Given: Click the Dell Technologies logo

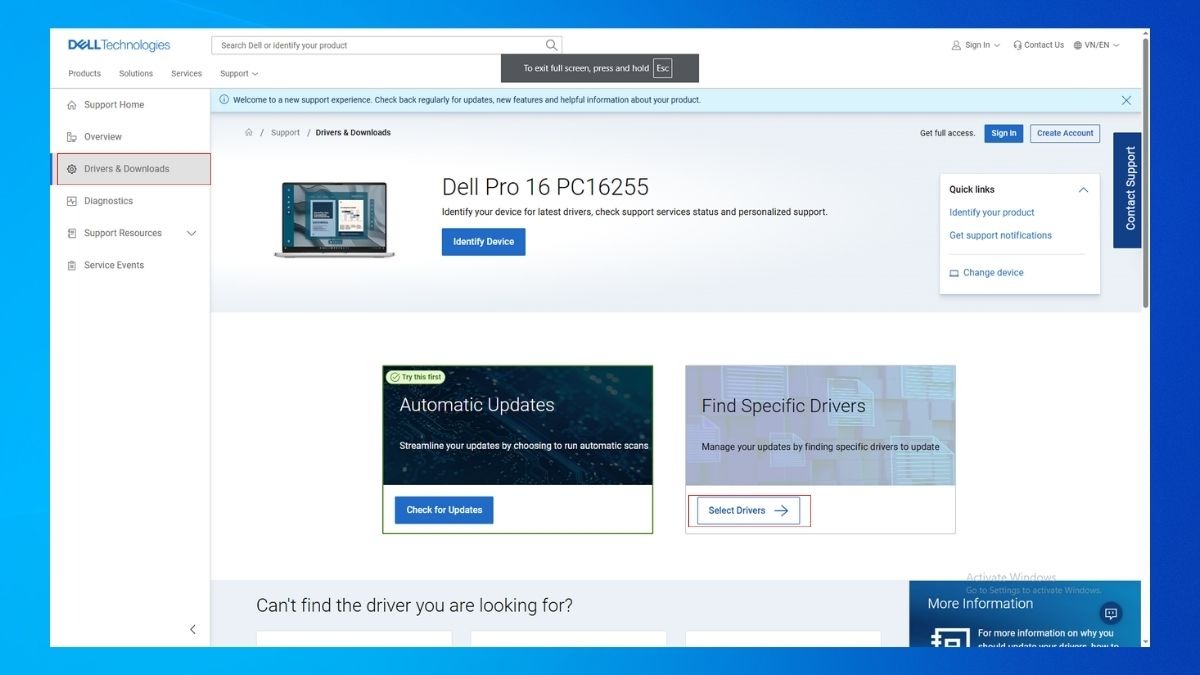Looking at the screenshot, I should [119, 45].
